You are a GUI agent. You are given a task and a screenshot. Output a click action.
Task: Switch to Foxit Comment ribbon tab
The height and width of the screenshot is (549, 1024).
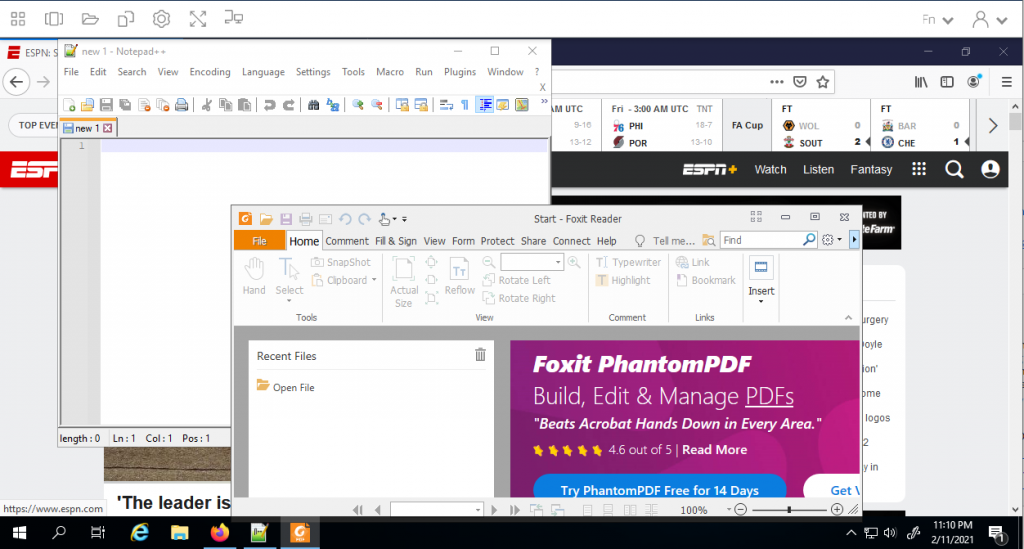click(x=347, y=241)
